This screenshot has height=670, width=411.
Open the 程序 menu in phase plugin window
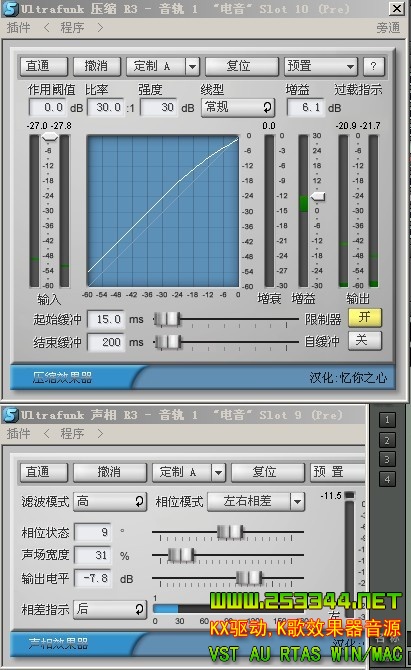pyautogui.click(x=73, y=434)
